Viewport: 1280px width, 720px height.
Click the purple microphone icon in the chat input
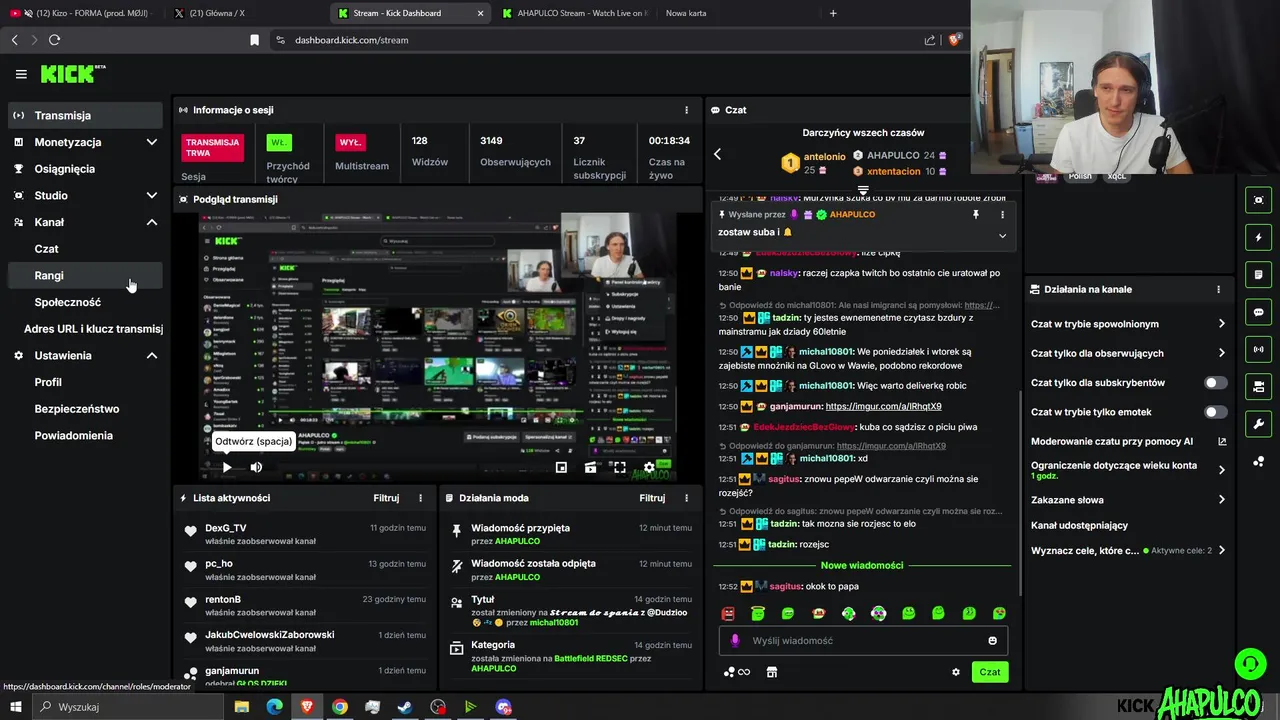(735, 641)
